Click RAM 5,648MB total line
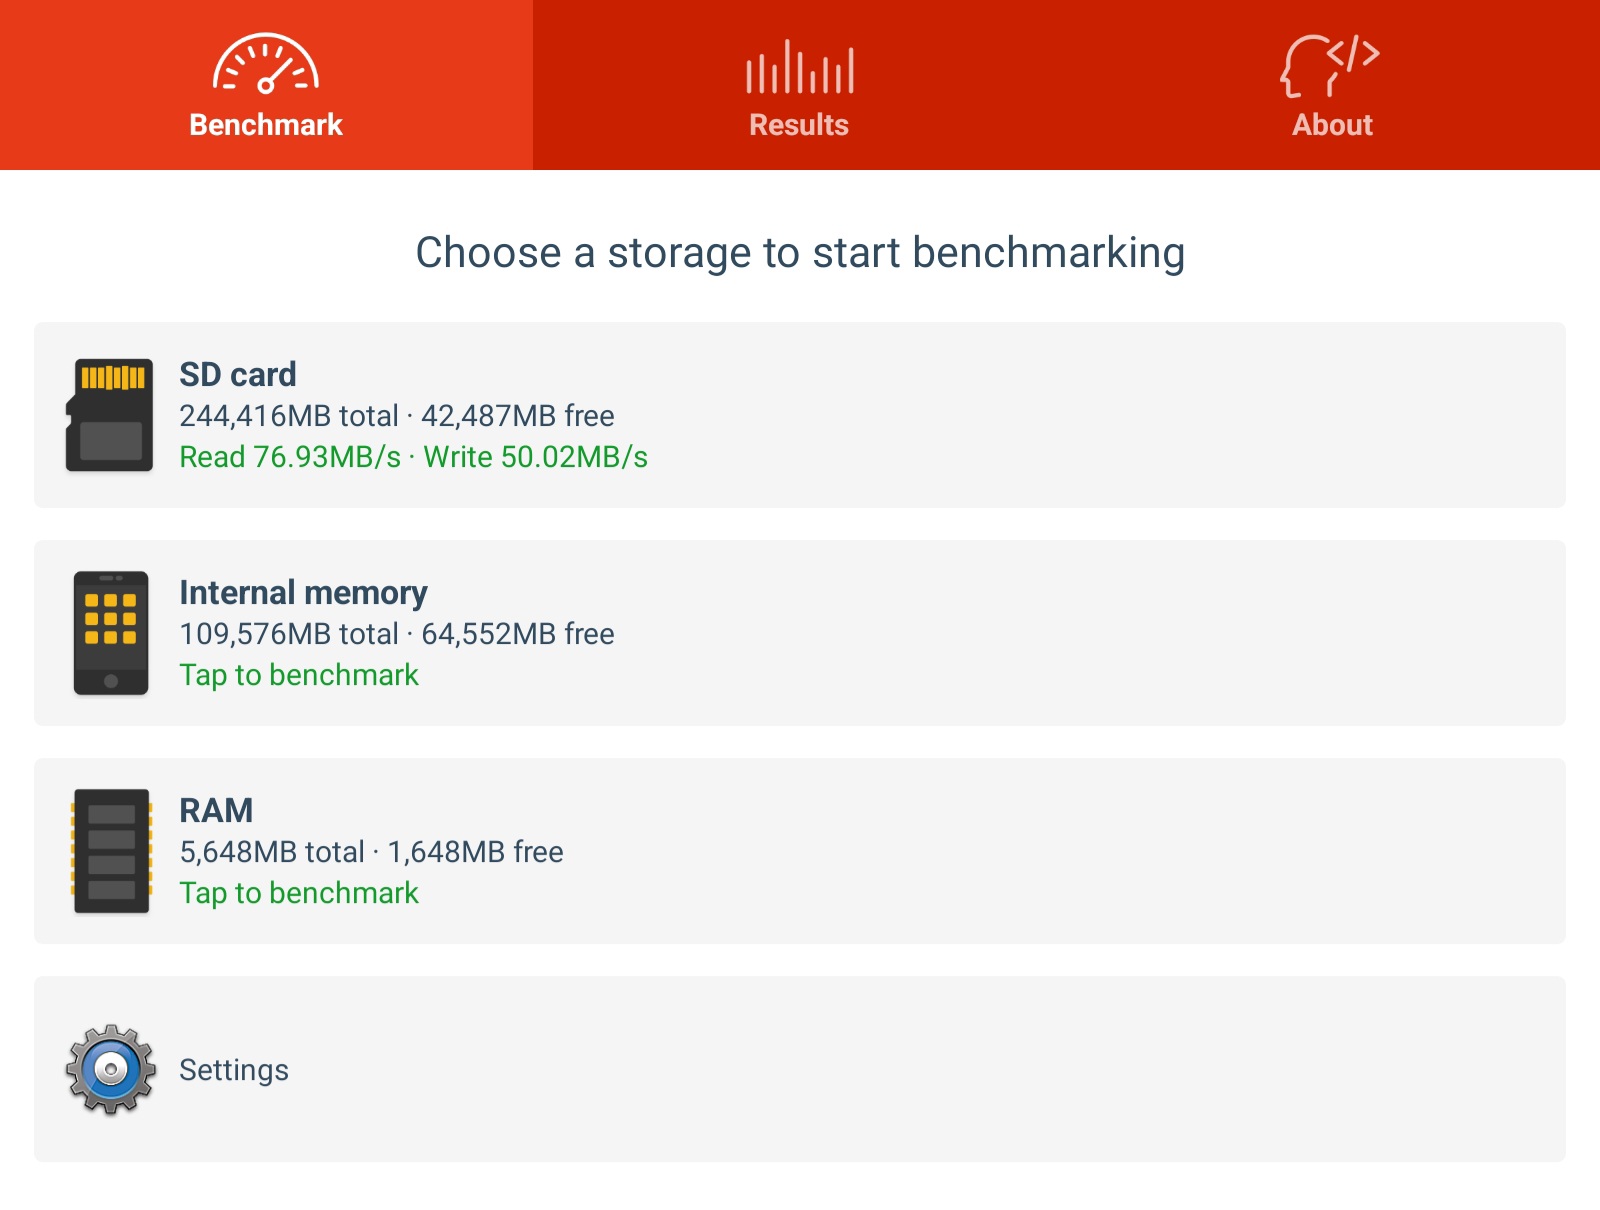Image resolution: width=1600 pixels, height=1210 pixels. coord(371,852)
